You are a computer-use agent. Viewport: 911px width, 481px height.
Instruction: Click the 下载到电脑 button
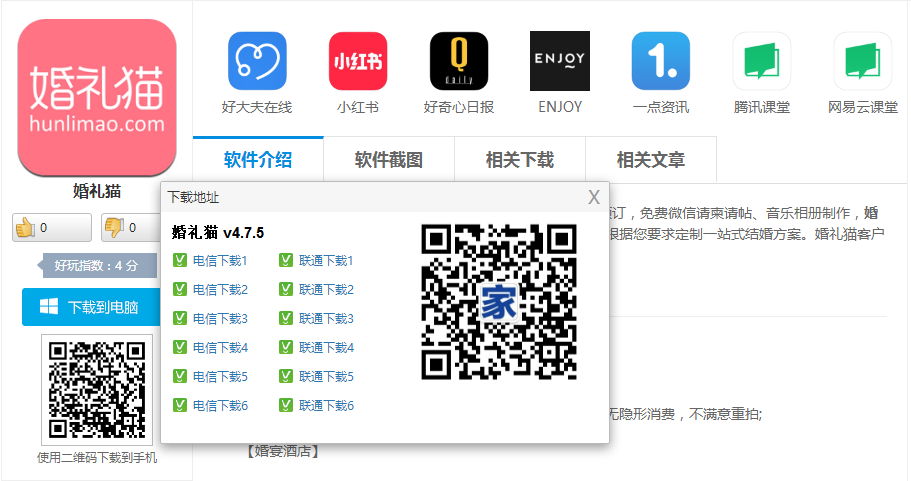coord(92,307)
